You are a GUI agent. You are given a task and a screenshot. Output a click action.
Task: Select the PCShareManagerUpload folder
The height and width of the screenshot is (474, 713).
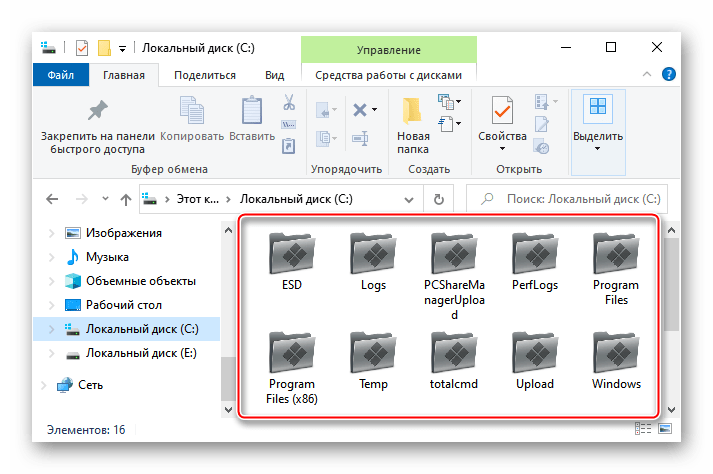pyautogui.click(x=454, y=277)
